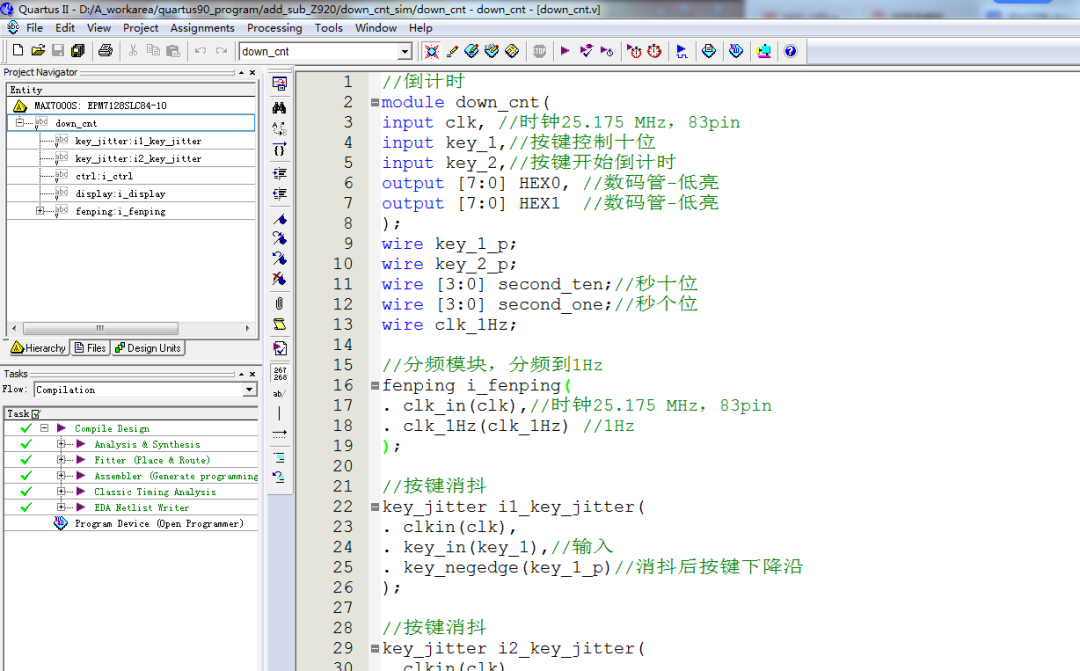
Task: Toggle the Task column checkbox icon
Action: pyautogui.click(x=36, y=414)
